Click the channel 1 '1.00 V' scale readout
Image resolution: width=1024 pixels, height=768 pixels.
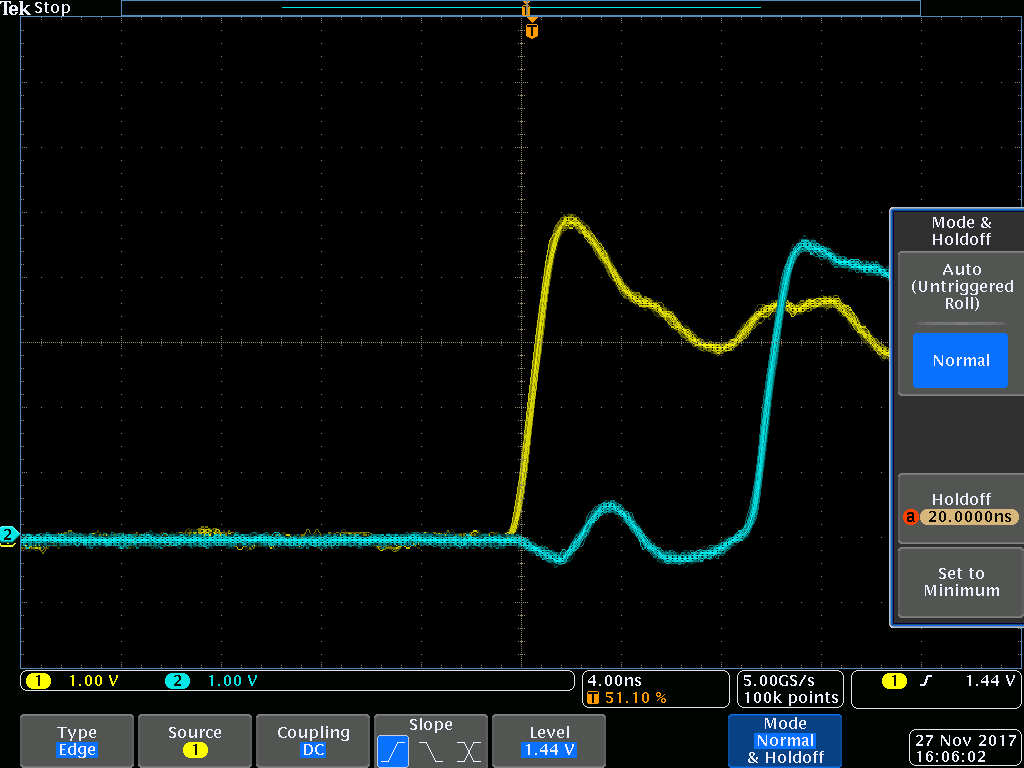click(x=94, y=682)
